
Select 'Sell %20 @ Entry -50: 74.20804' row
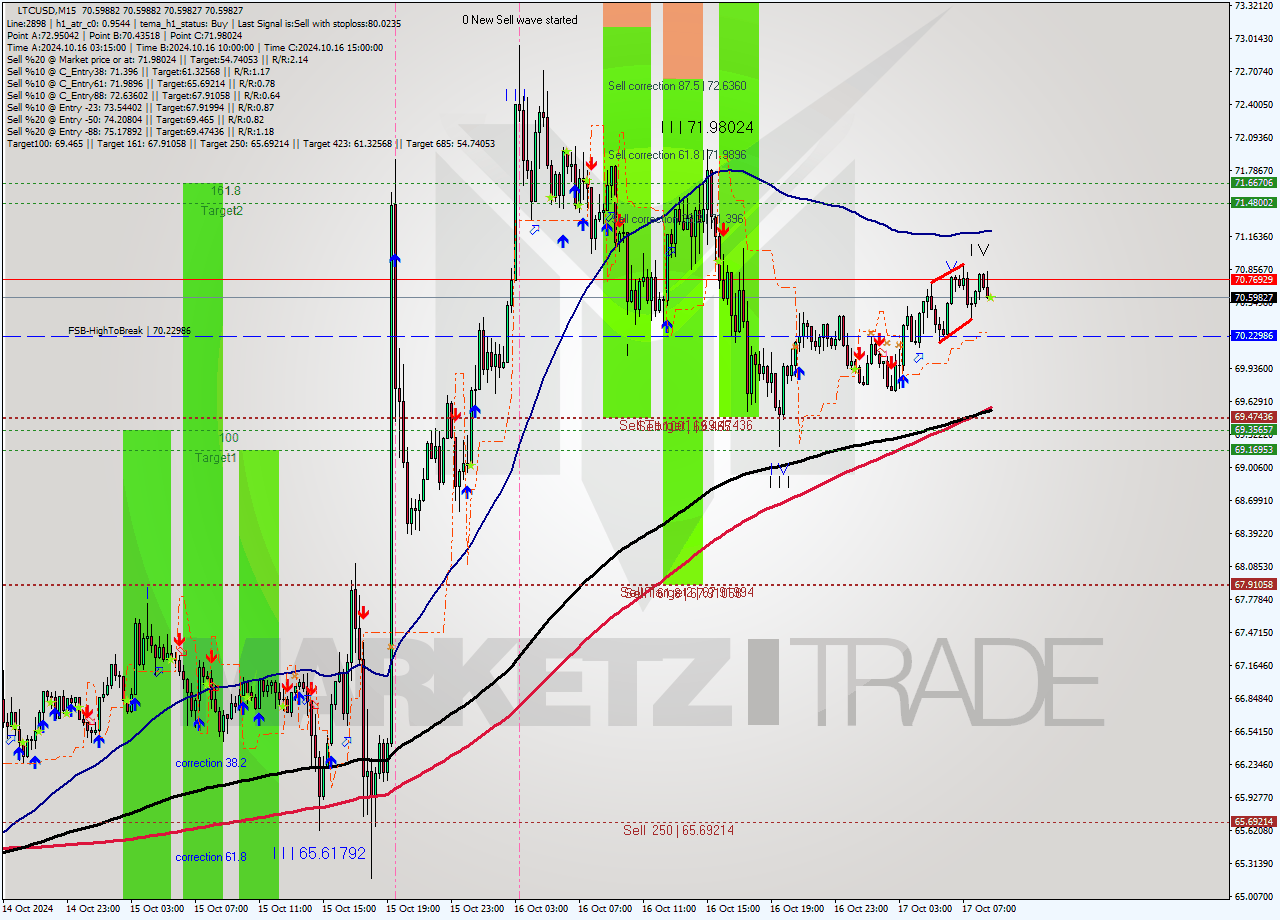tap(134, 120)
